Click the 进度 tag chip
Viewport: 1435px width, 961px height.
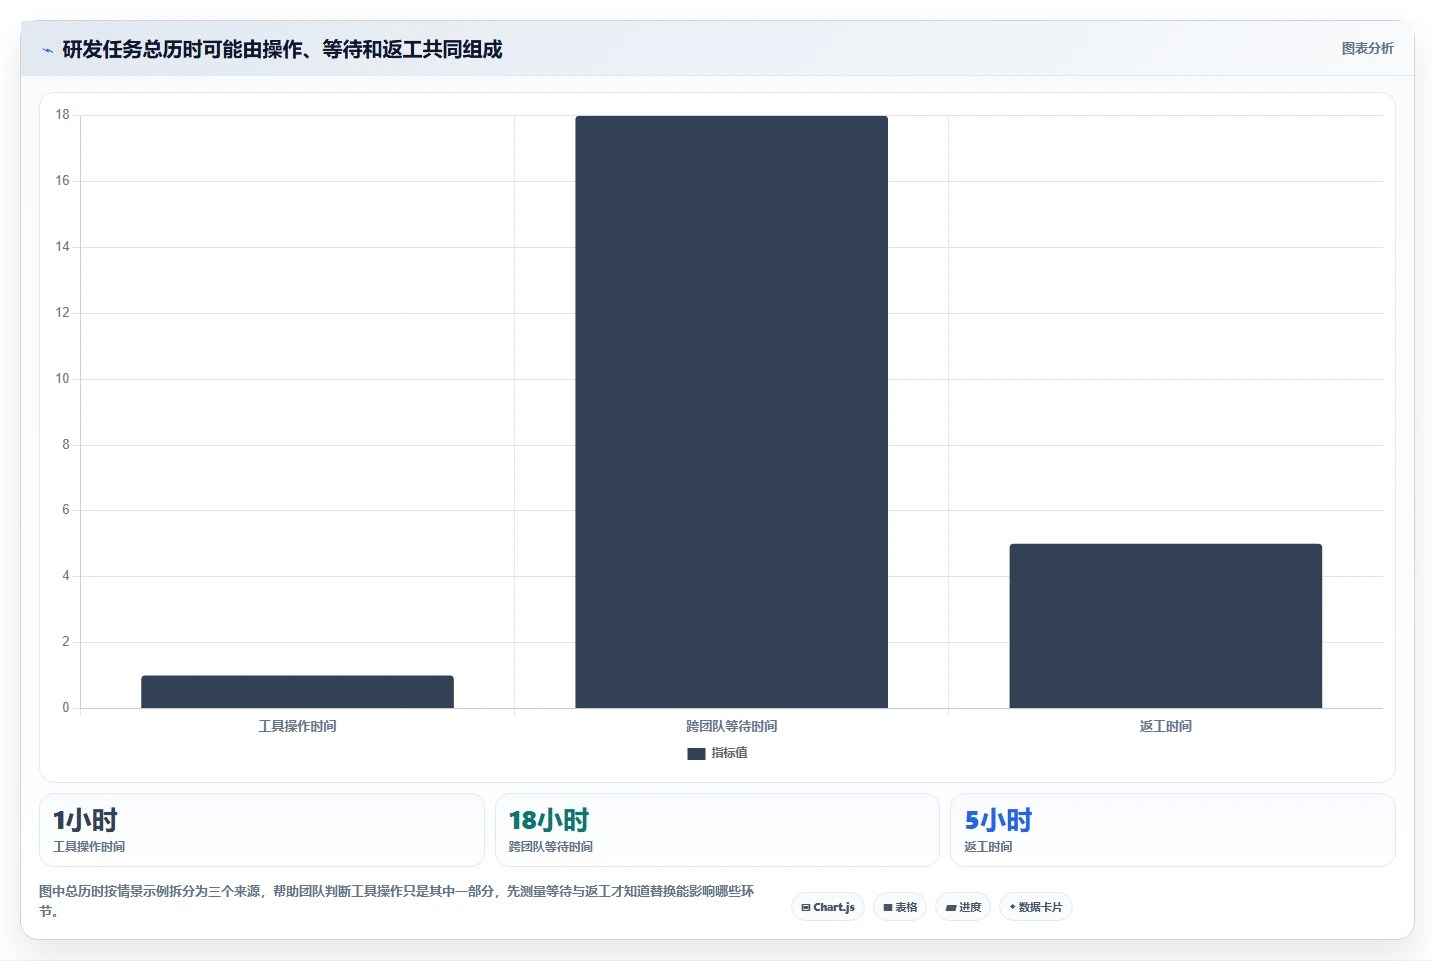(x=963, y=907)
